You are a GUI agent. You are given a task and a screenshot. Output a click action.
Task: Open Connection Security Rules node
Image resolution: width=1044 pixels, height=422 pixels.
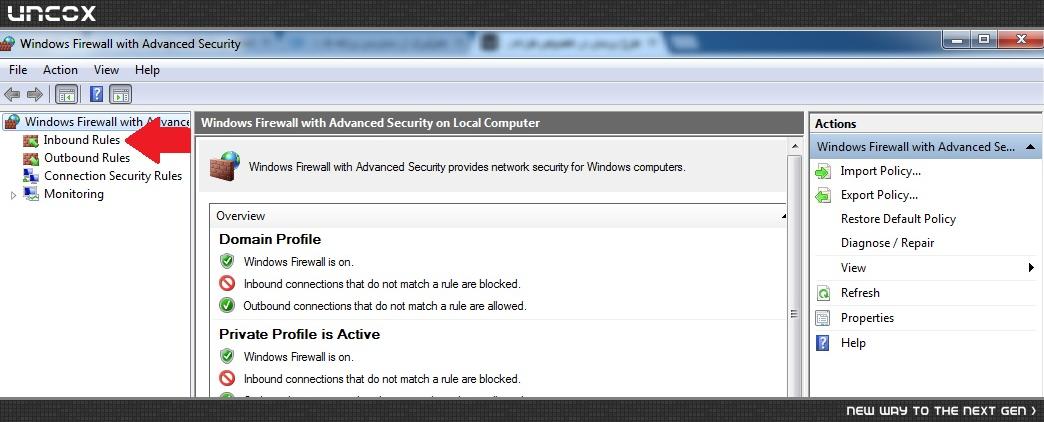click(x=113, y=176)
